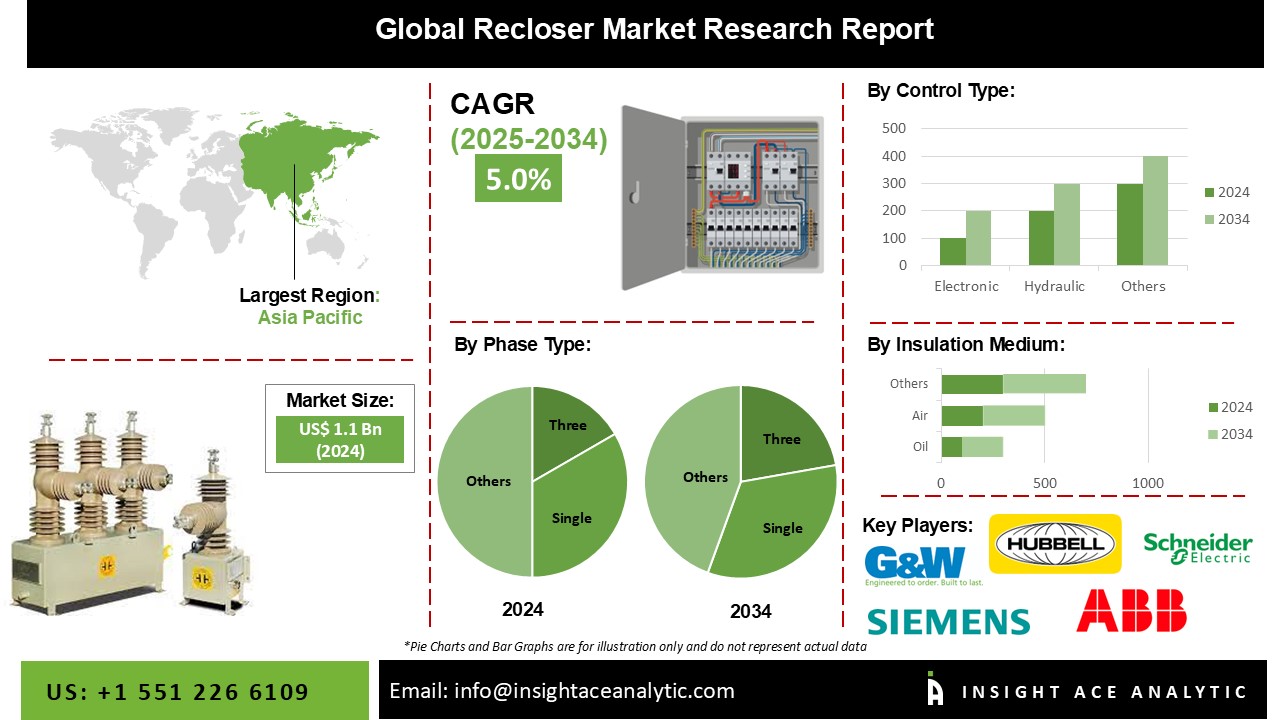Screen dimensions: 1280x720
Task: Click the By Insulation Medium: heading
Action: [x=965, y=344]
